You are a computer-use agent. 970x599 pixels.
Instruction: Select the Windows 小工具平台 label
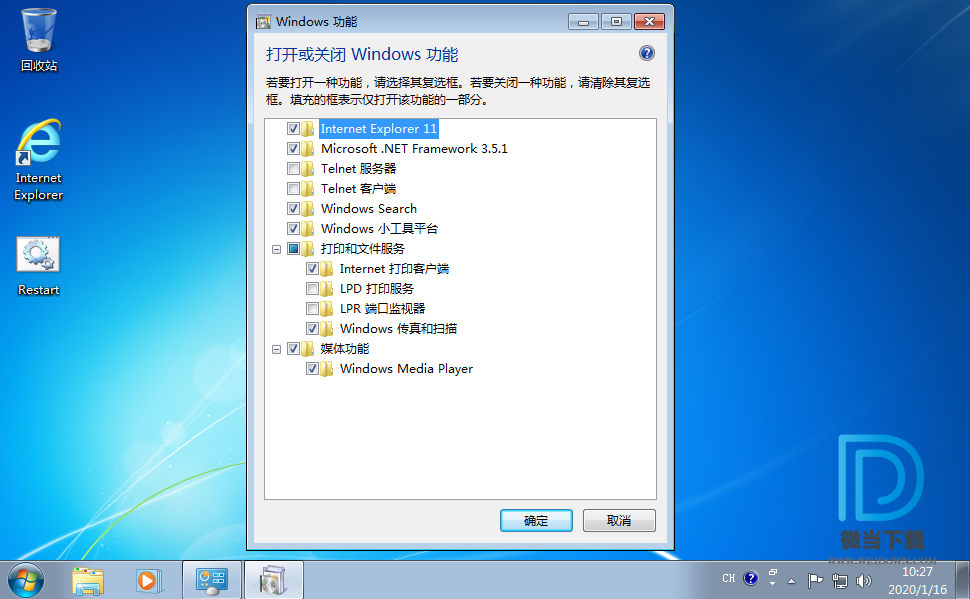(379, 228)
